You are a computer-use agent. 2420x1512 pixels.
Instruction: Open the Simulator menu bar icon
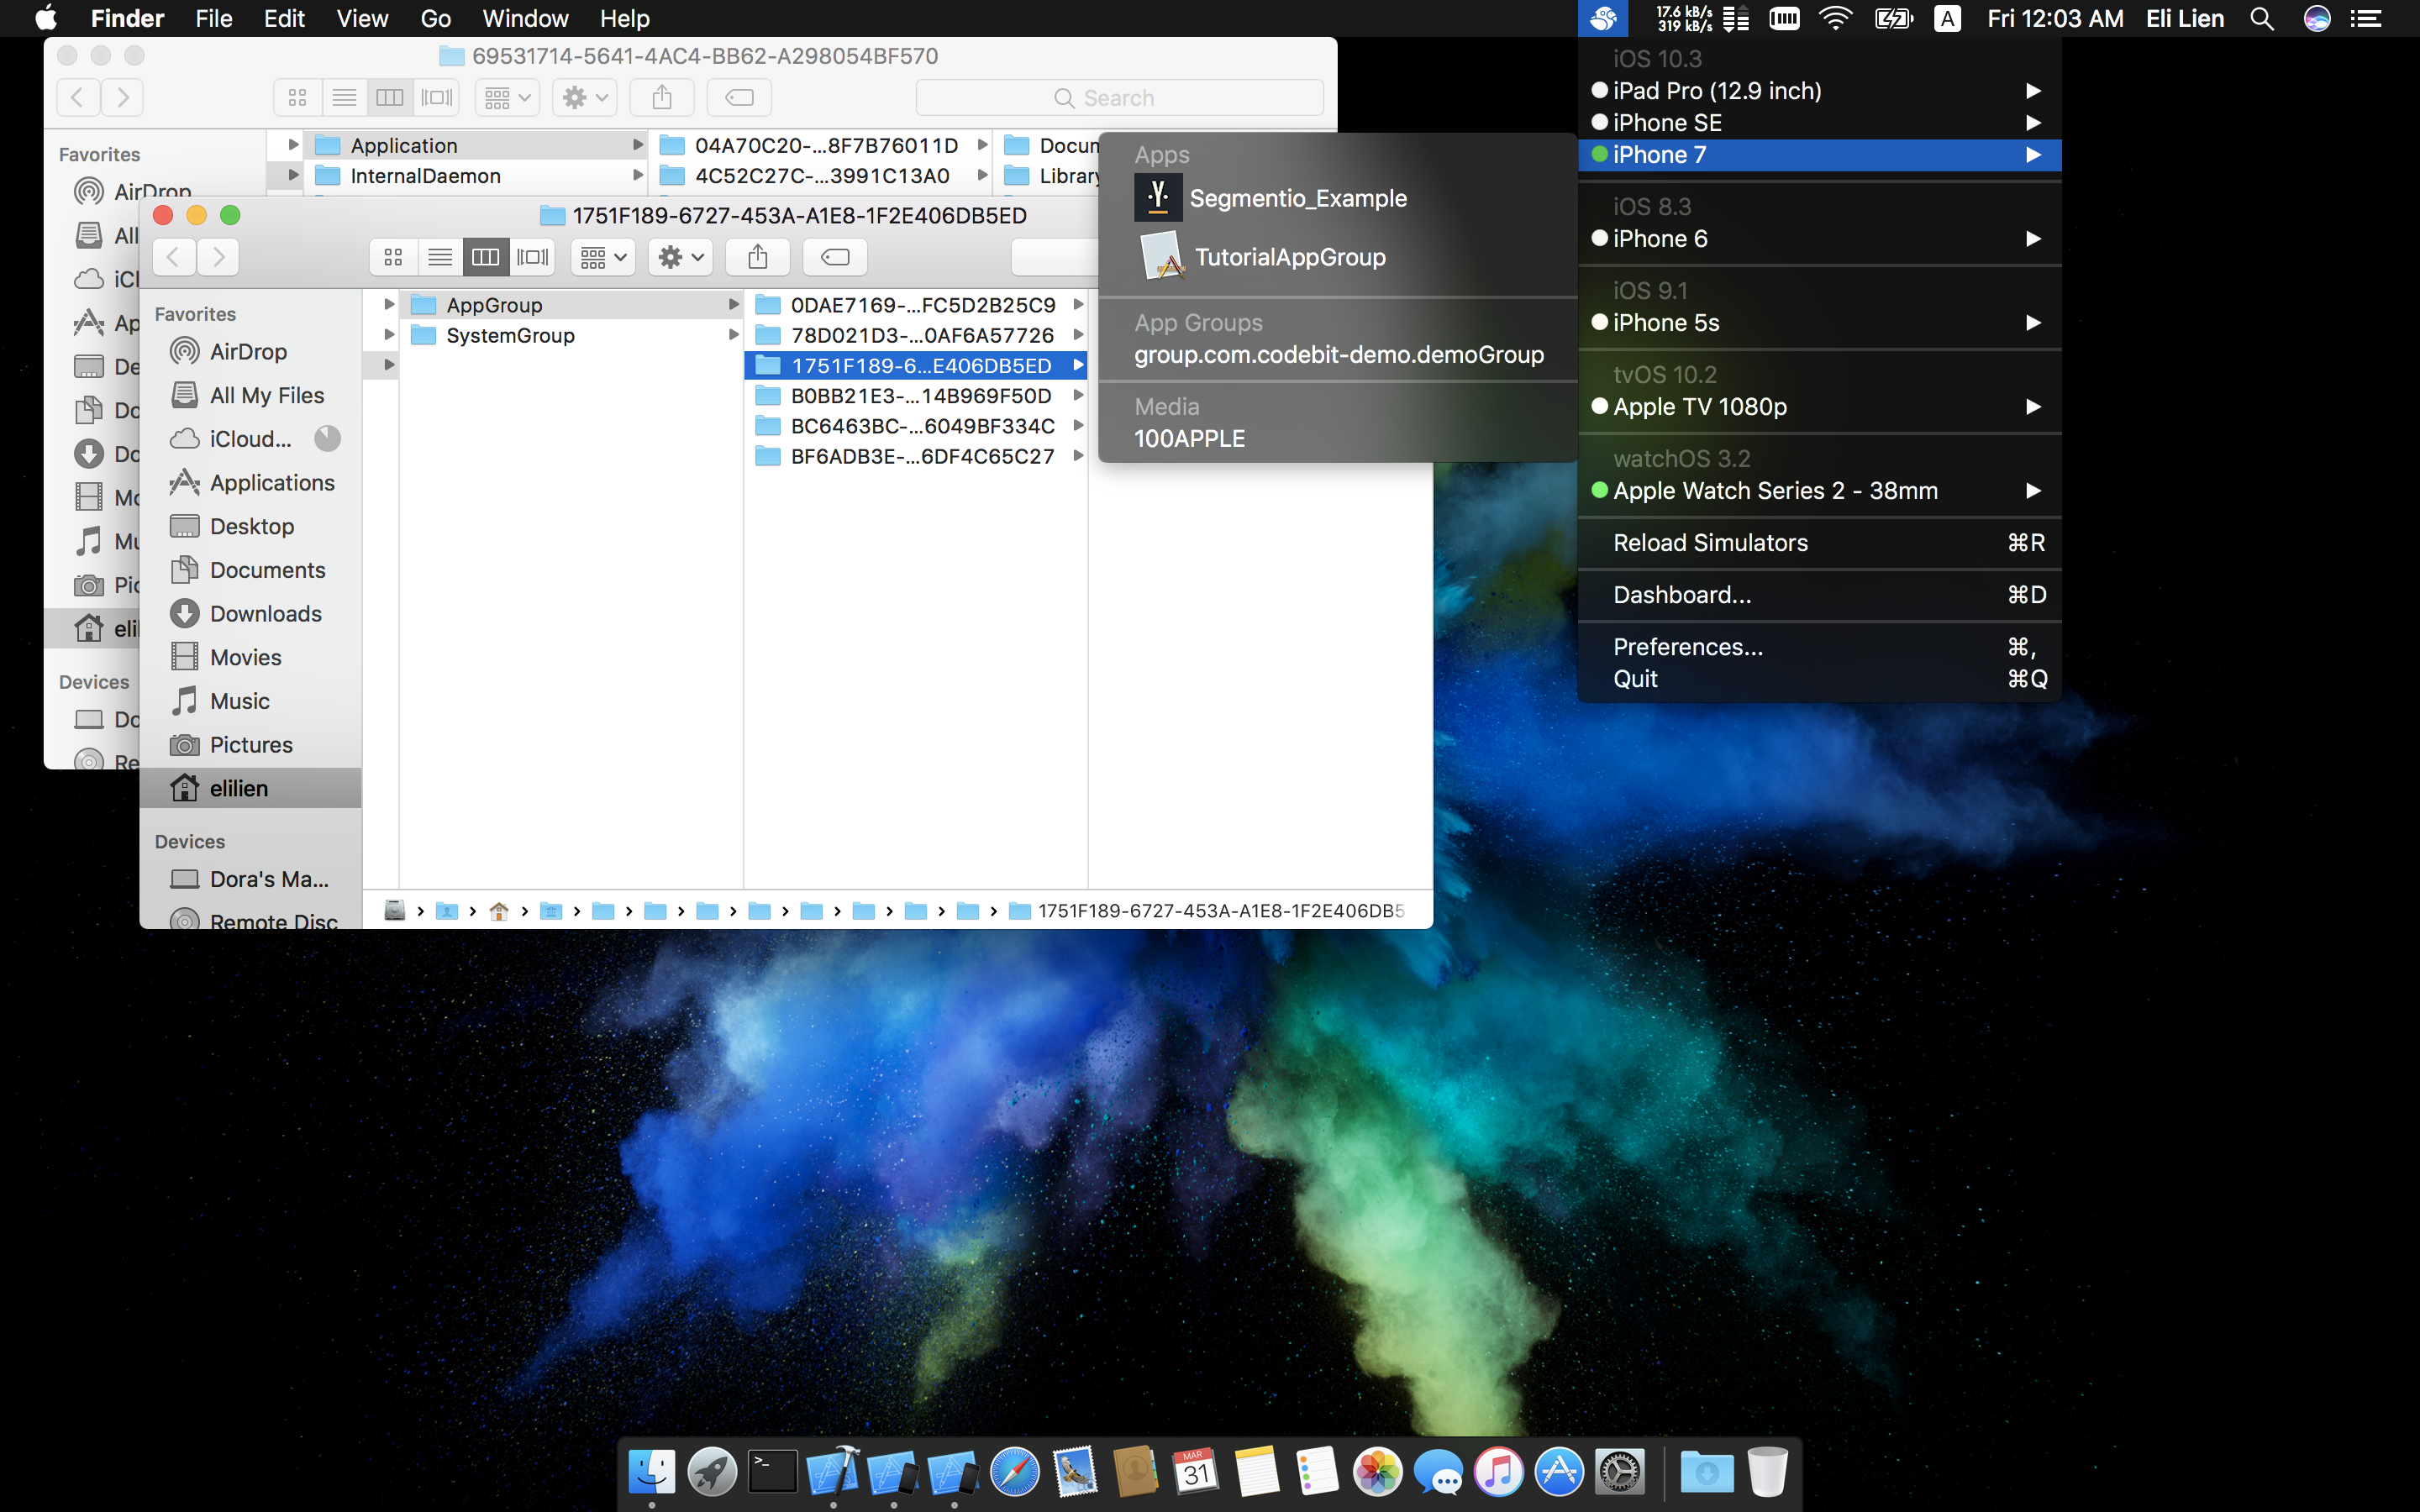1603,18
